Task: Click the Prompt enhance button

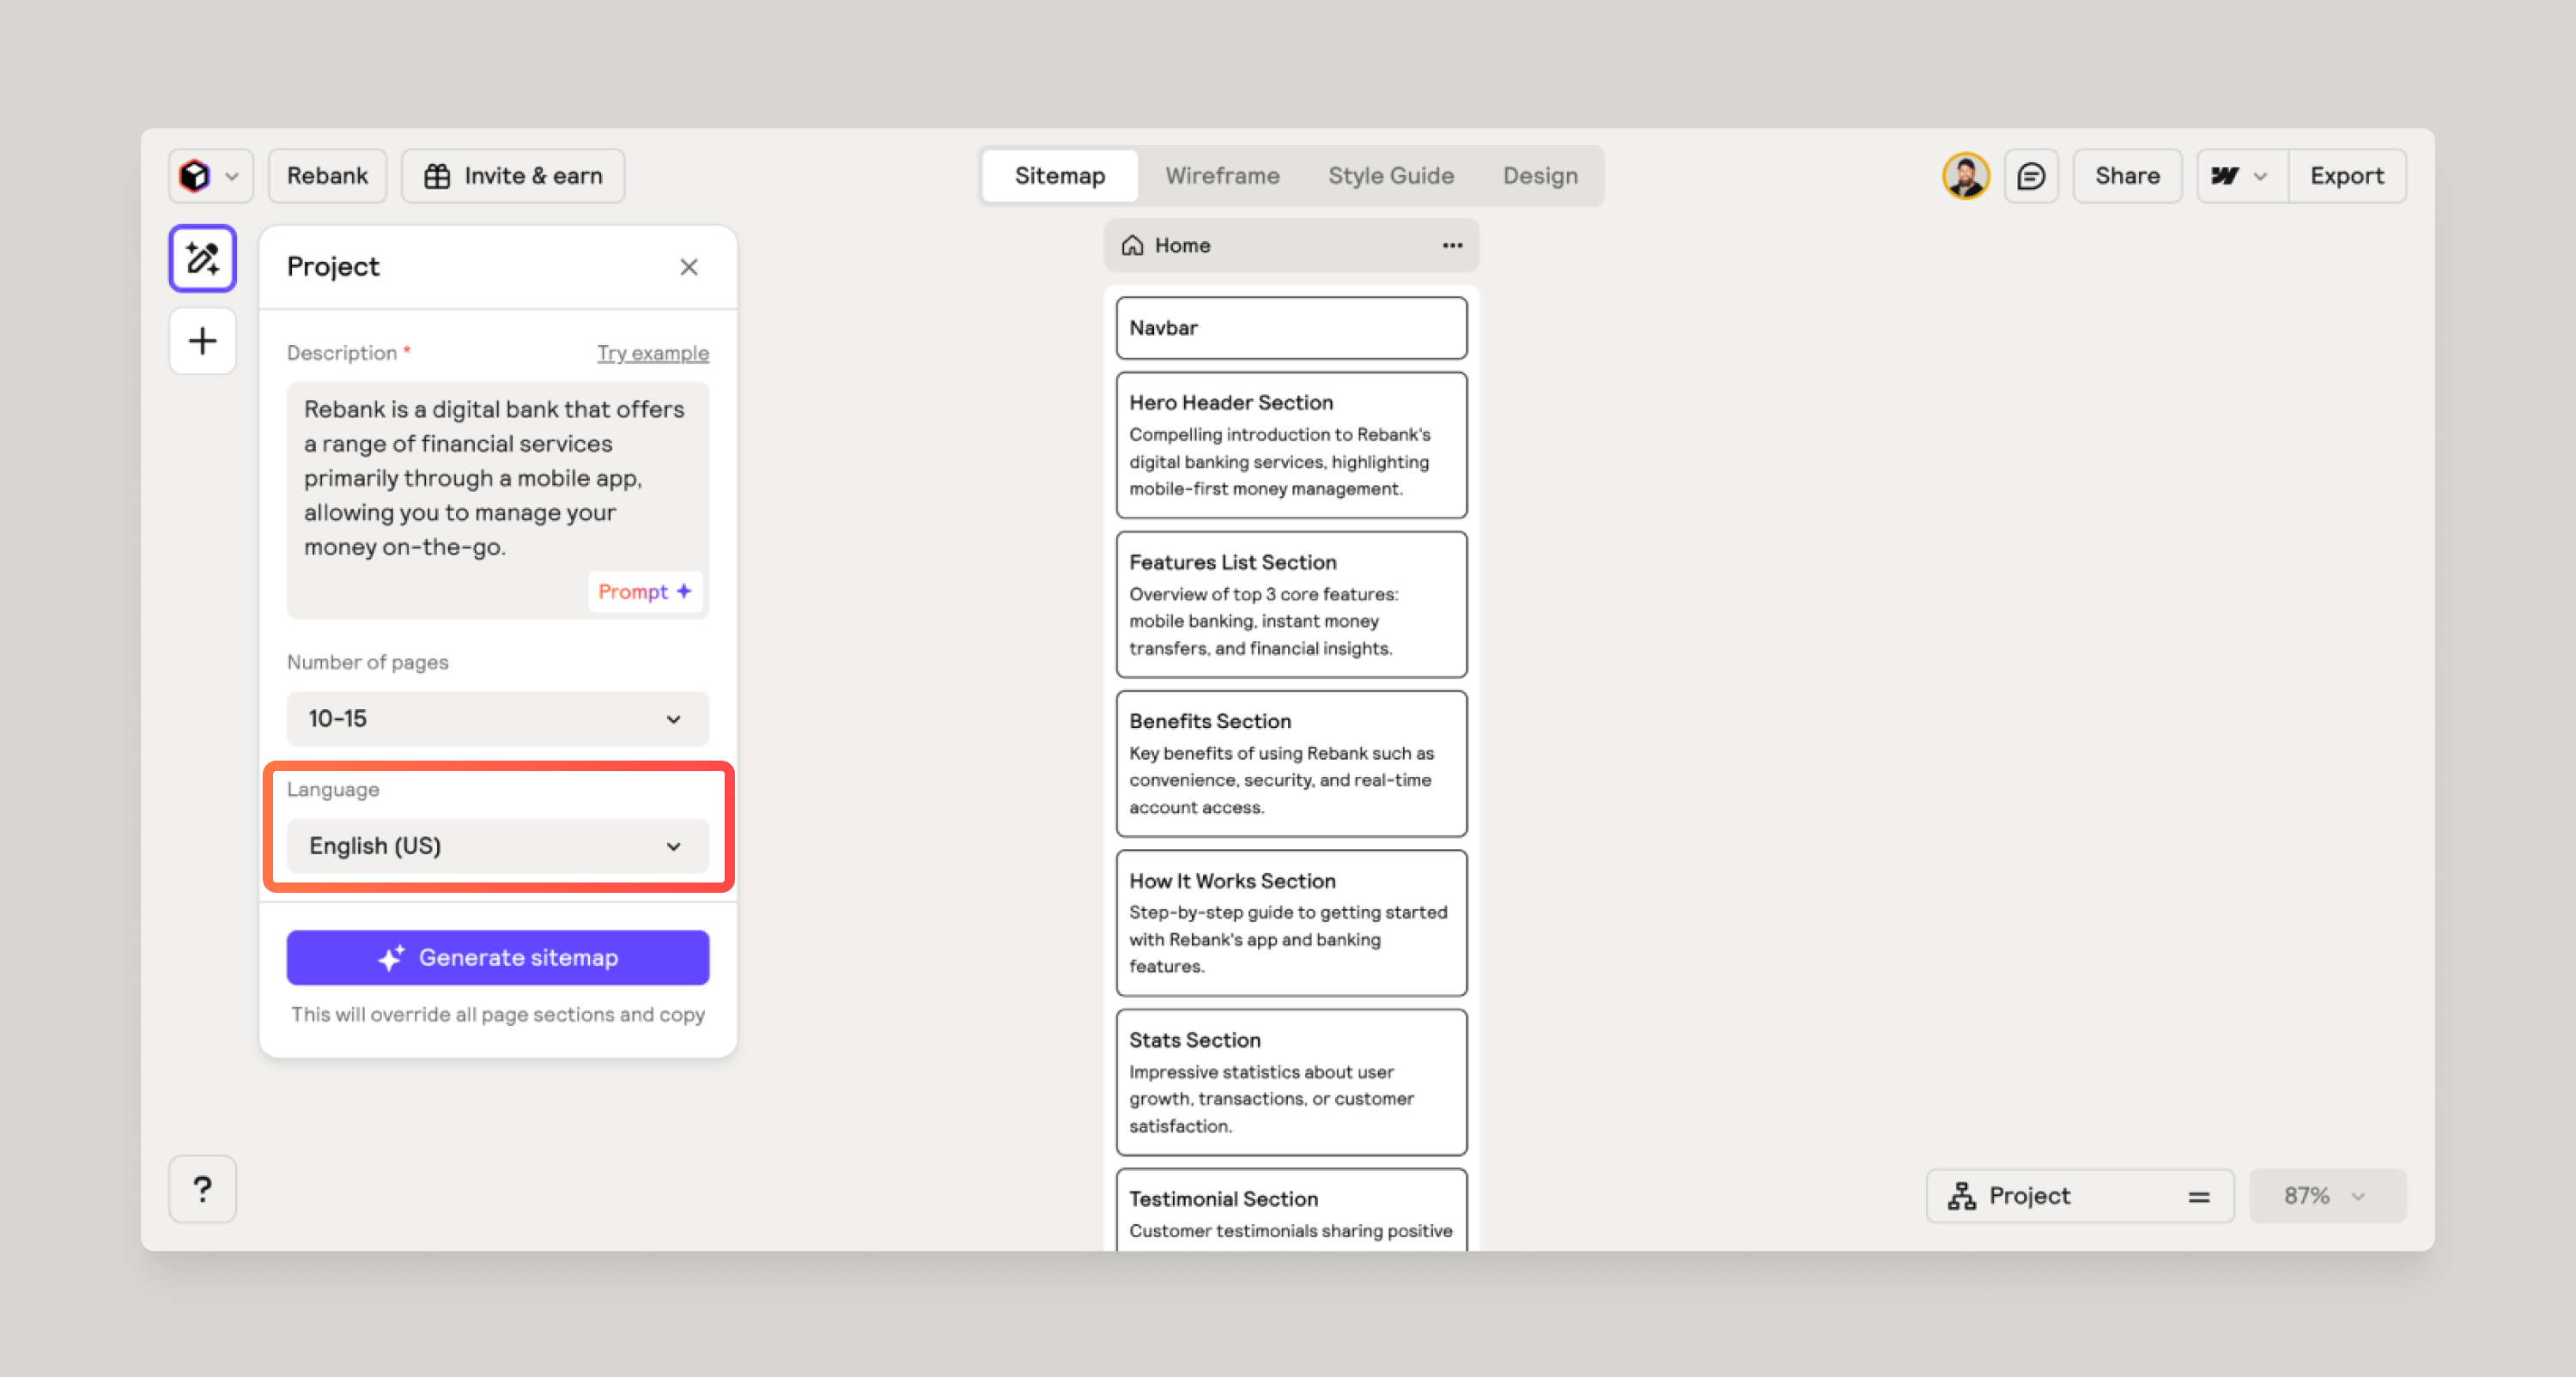Action: (644, 591)
